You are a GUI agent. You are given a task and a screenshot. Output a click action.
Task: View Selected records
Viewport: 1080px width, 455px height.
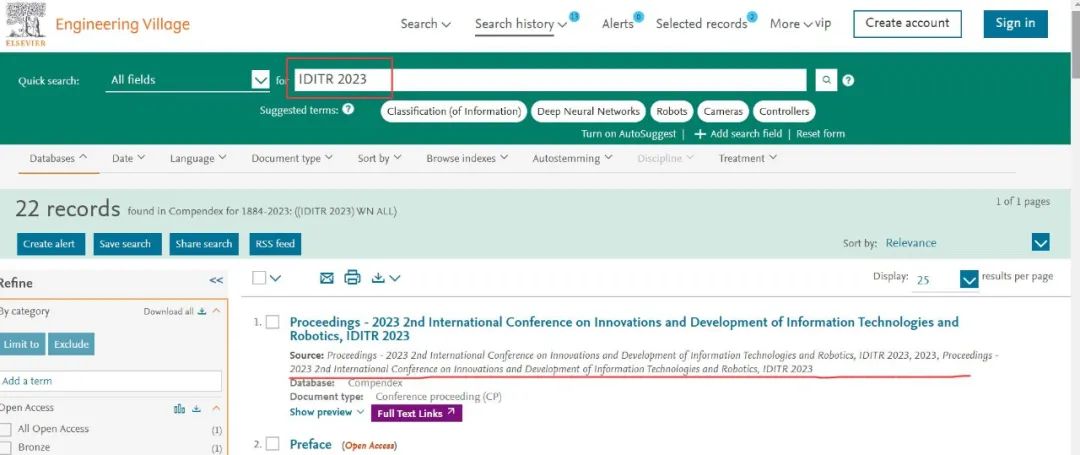[x=701, y=23]
